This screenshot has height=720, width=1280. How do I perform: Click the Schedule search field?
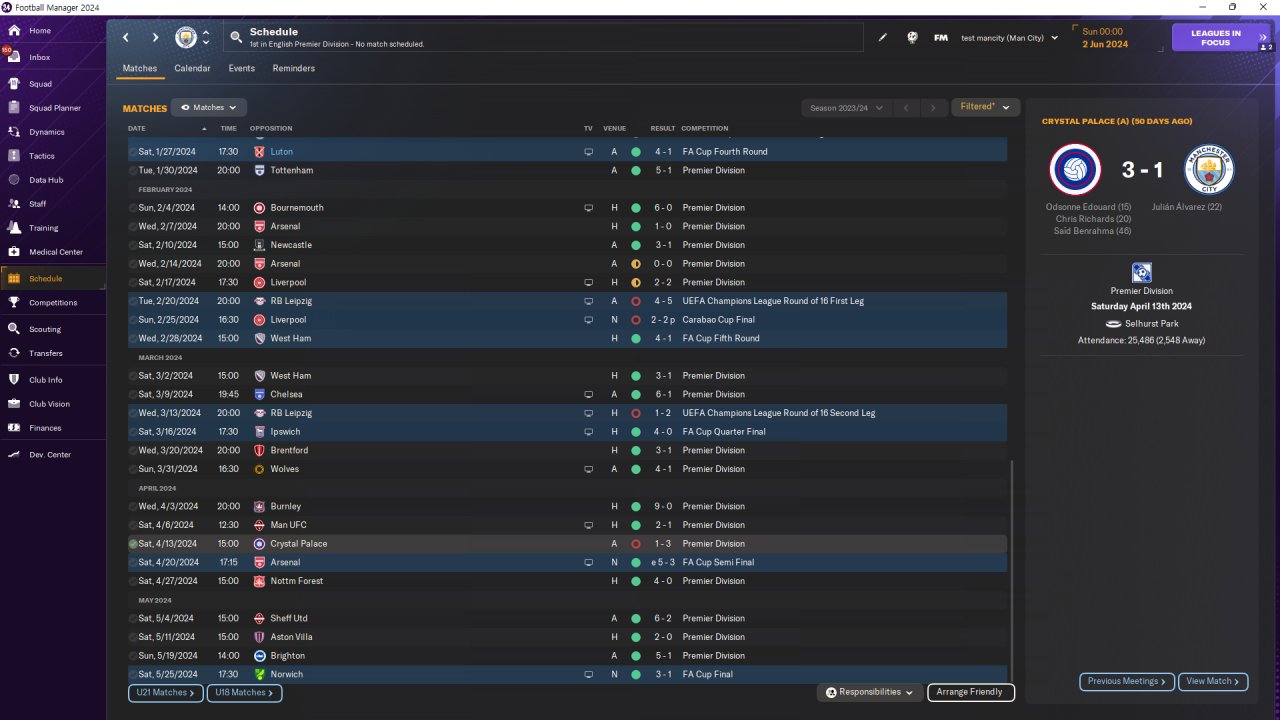(543, 38)
